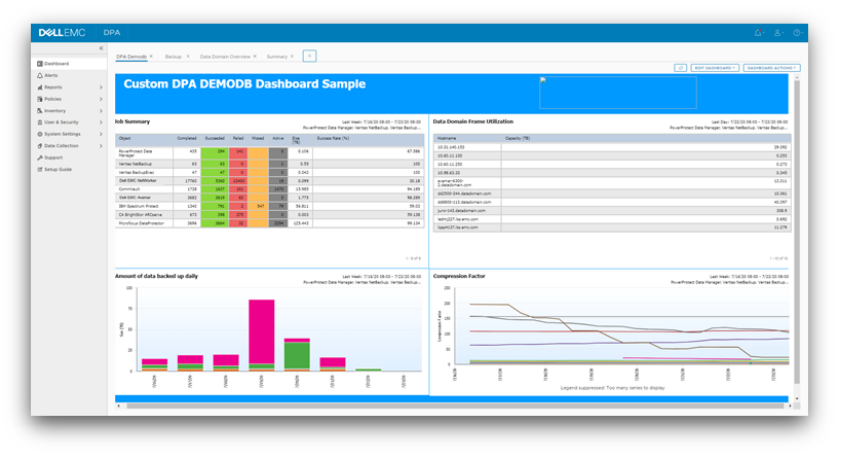Screen dimensions: 842x455
Task: Expand the System Settings chevron
Action: coord(101,134)
